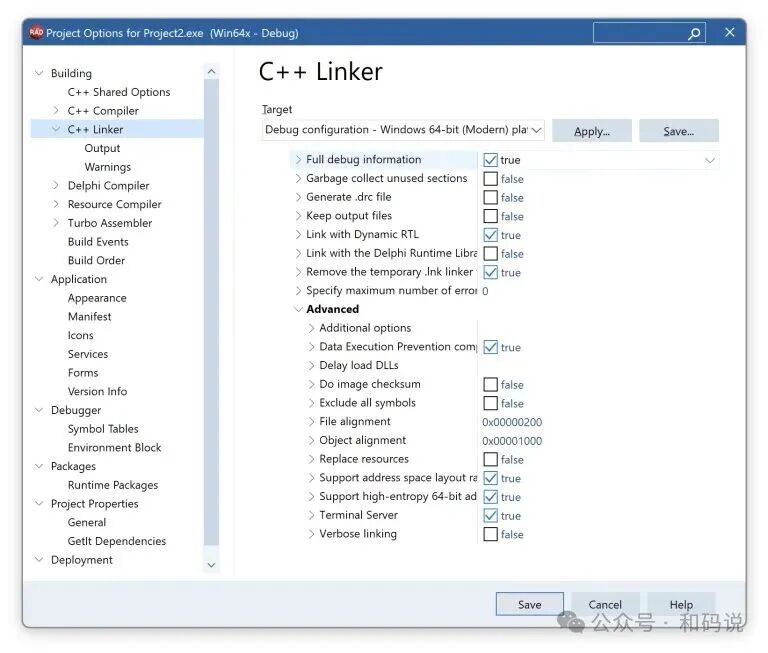This screenshot has width=768, height=653.
Task: Click the RAD Studio logo in title bar
Action: click(36, 33)
